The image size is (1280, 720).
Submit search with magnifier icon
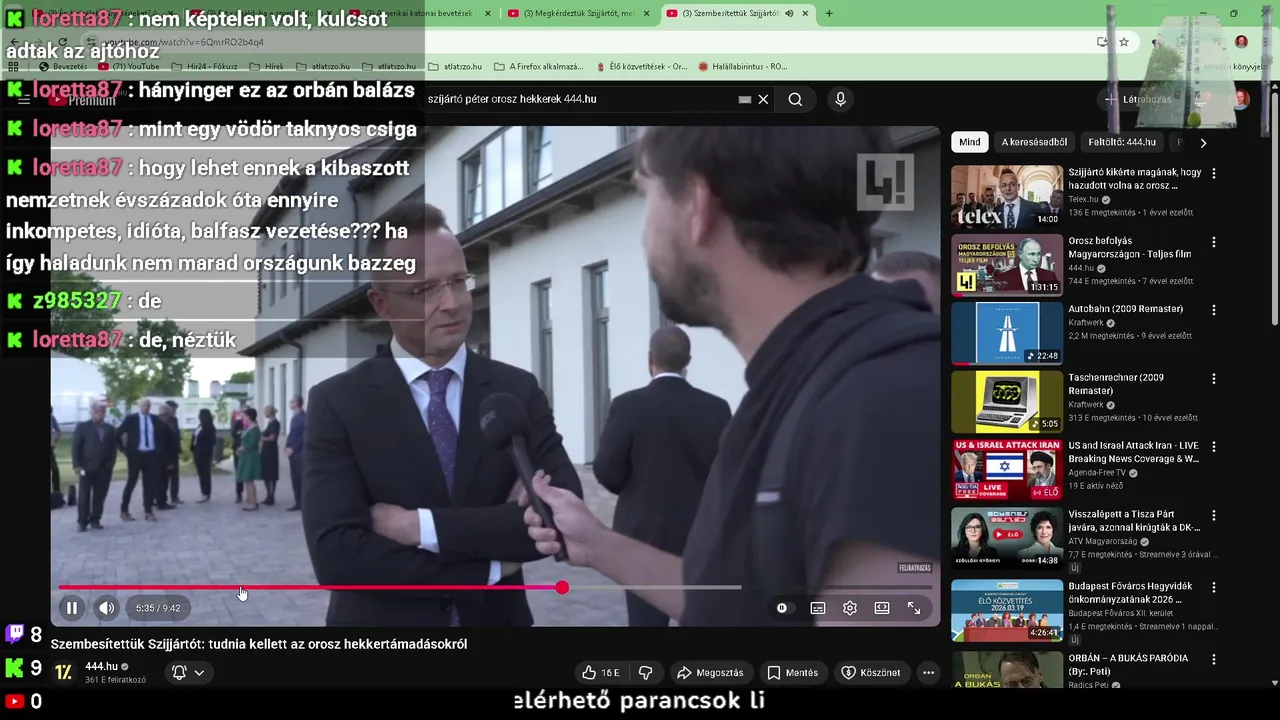[x=795, y=99]
